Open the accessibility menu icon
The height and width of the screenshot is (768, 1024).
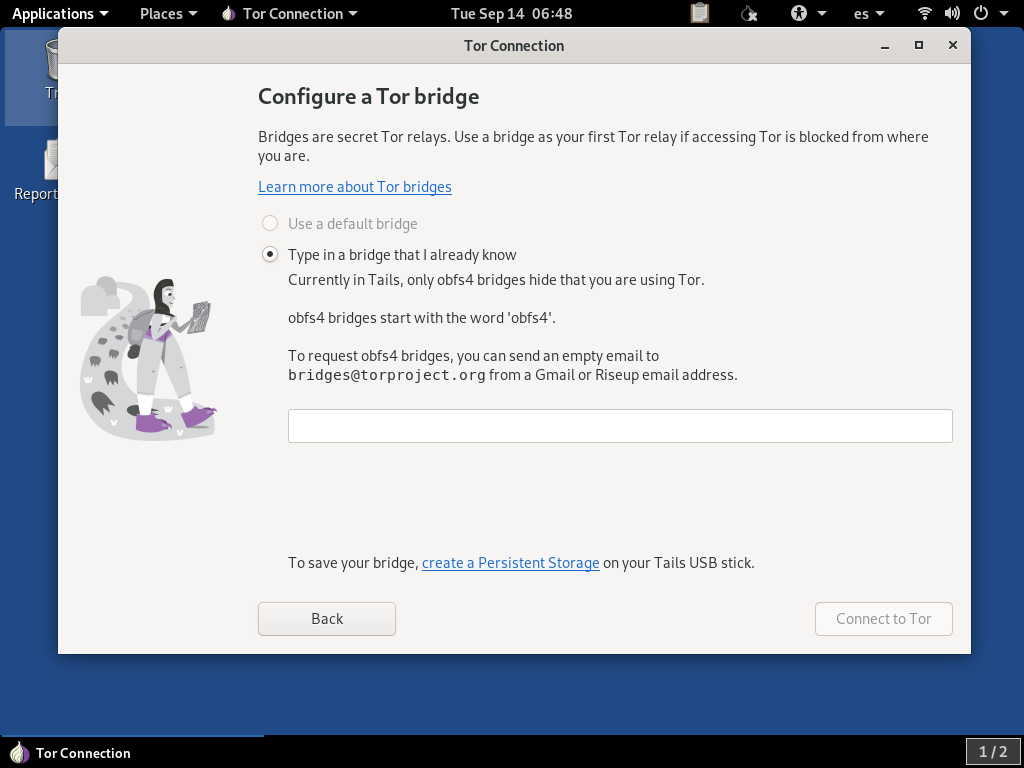click(x=799, y=13)
